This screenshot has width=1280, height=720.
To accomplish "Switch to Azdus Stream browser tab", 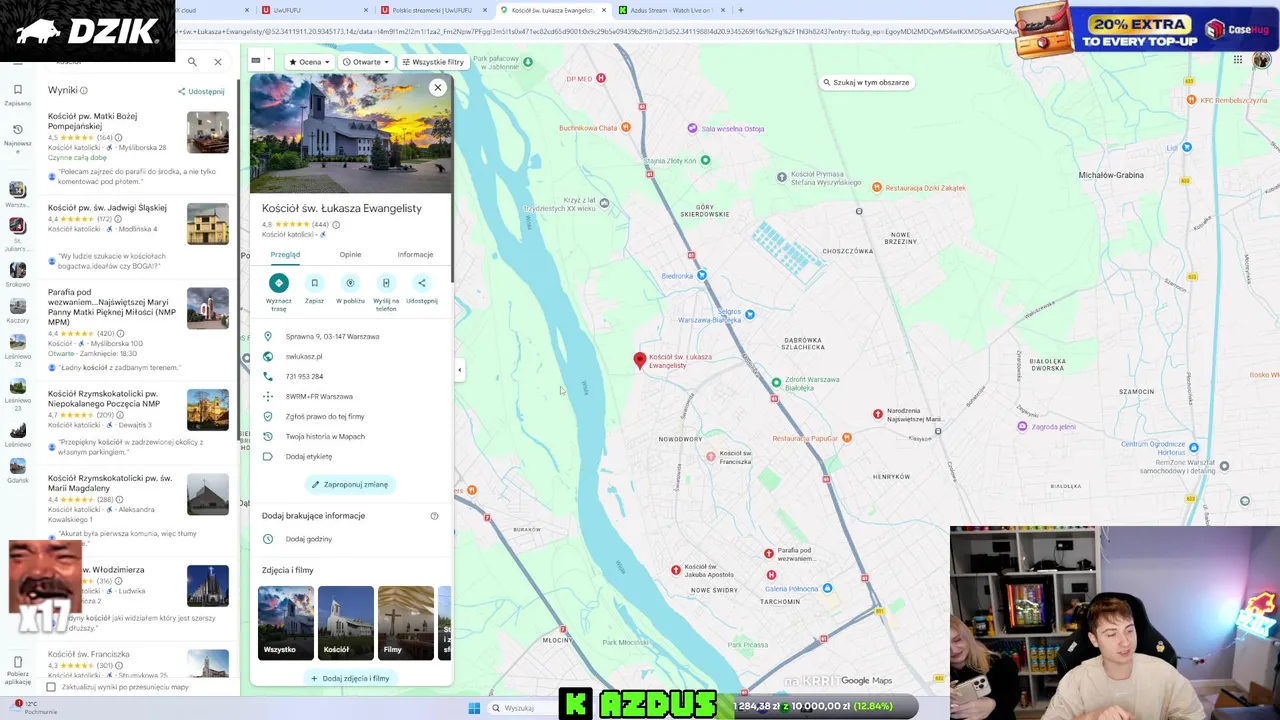I will [x=670, y=10].
